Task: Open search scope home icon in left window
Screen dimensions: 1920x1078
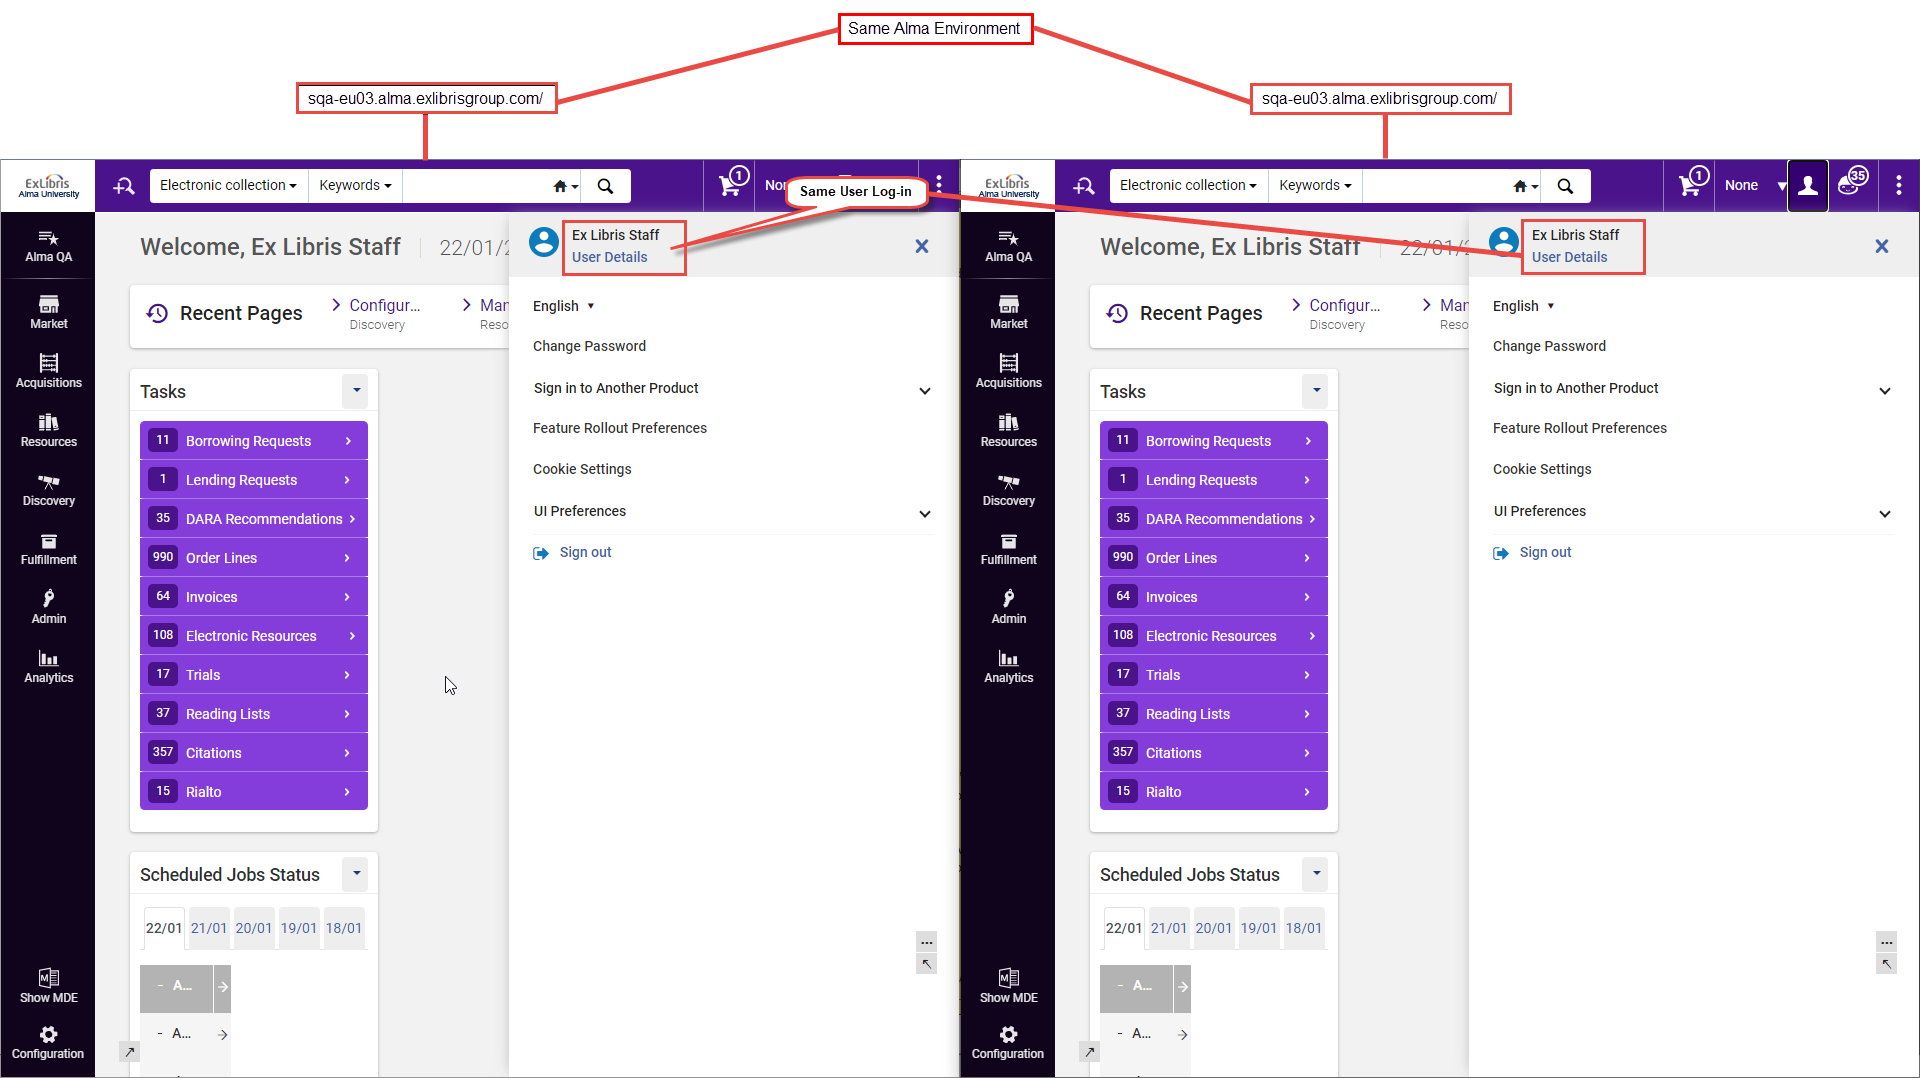Action: [565, 186]
